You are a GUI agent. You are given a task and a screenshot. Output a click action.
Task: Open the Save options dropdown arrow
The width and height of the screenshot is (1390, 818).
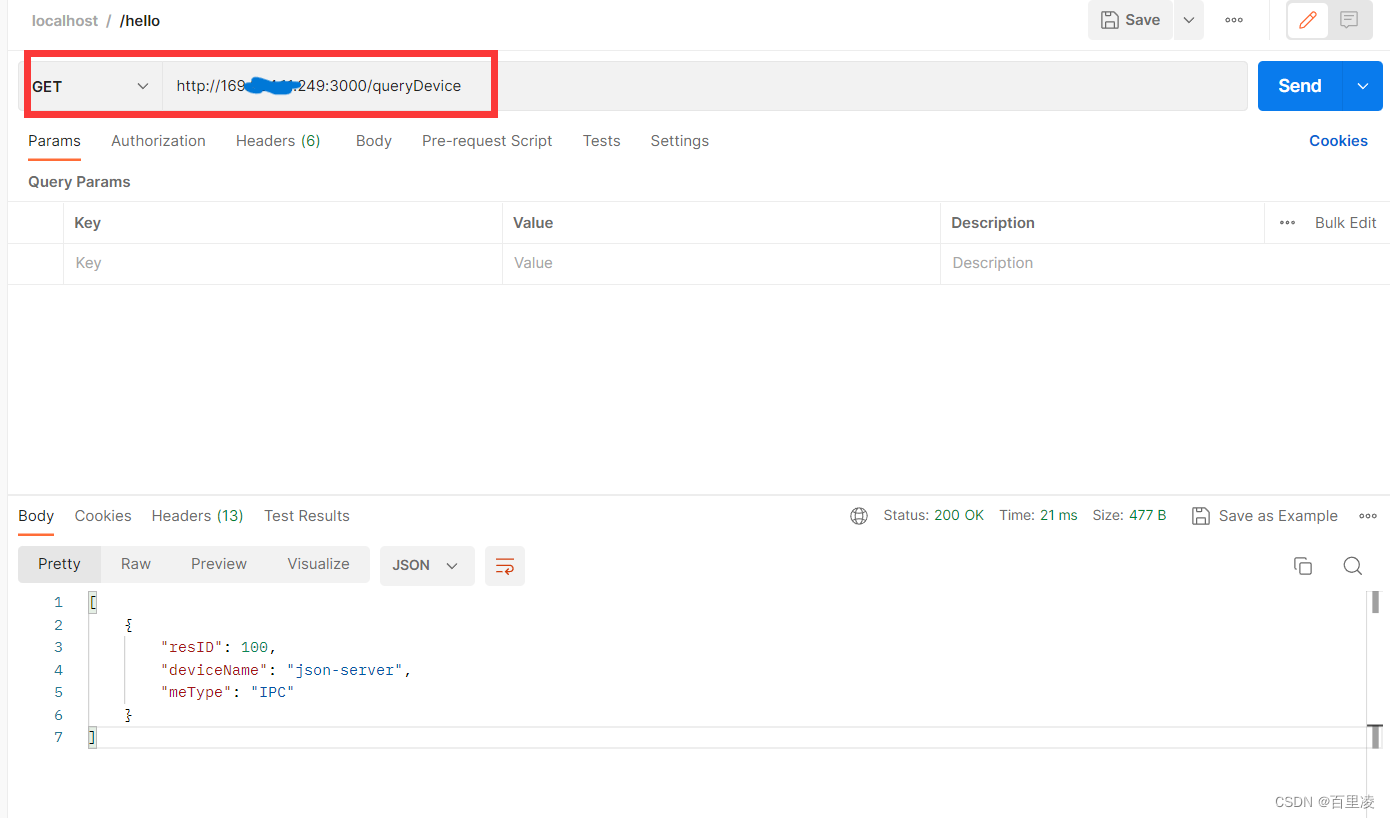[1189, 20]
